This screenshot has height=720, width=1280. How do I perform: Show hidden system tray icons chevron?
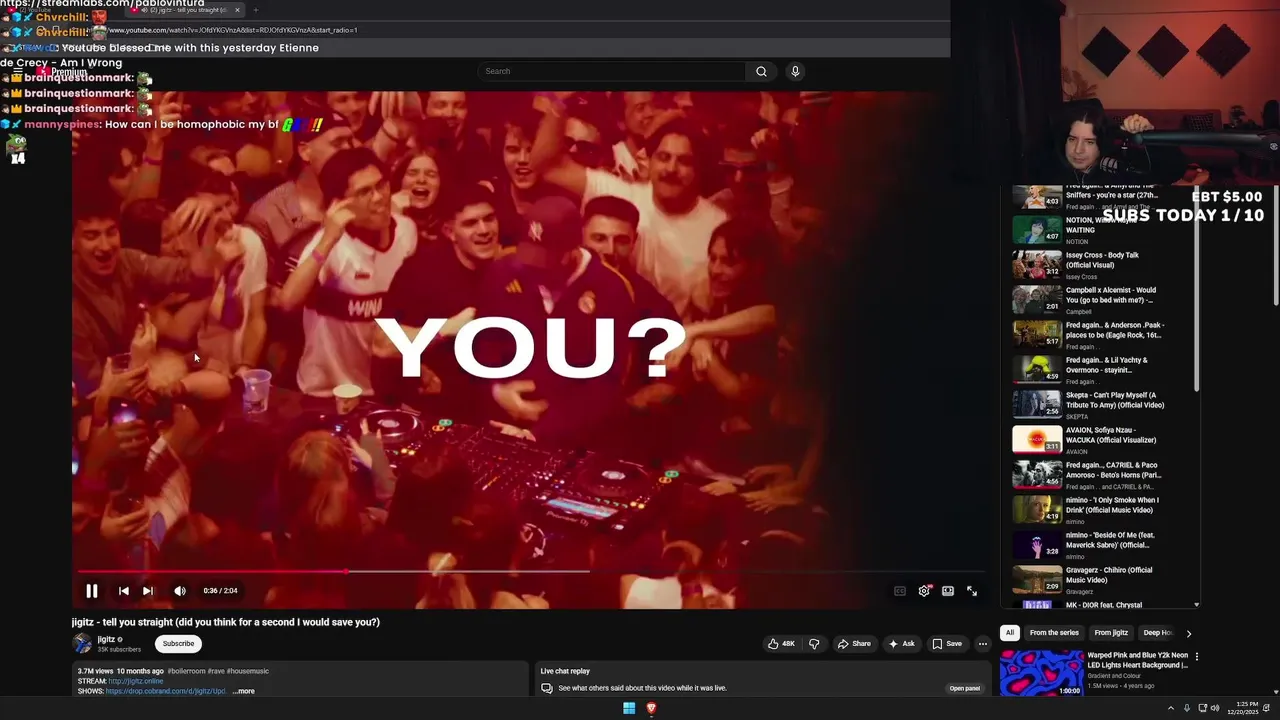1171,708
